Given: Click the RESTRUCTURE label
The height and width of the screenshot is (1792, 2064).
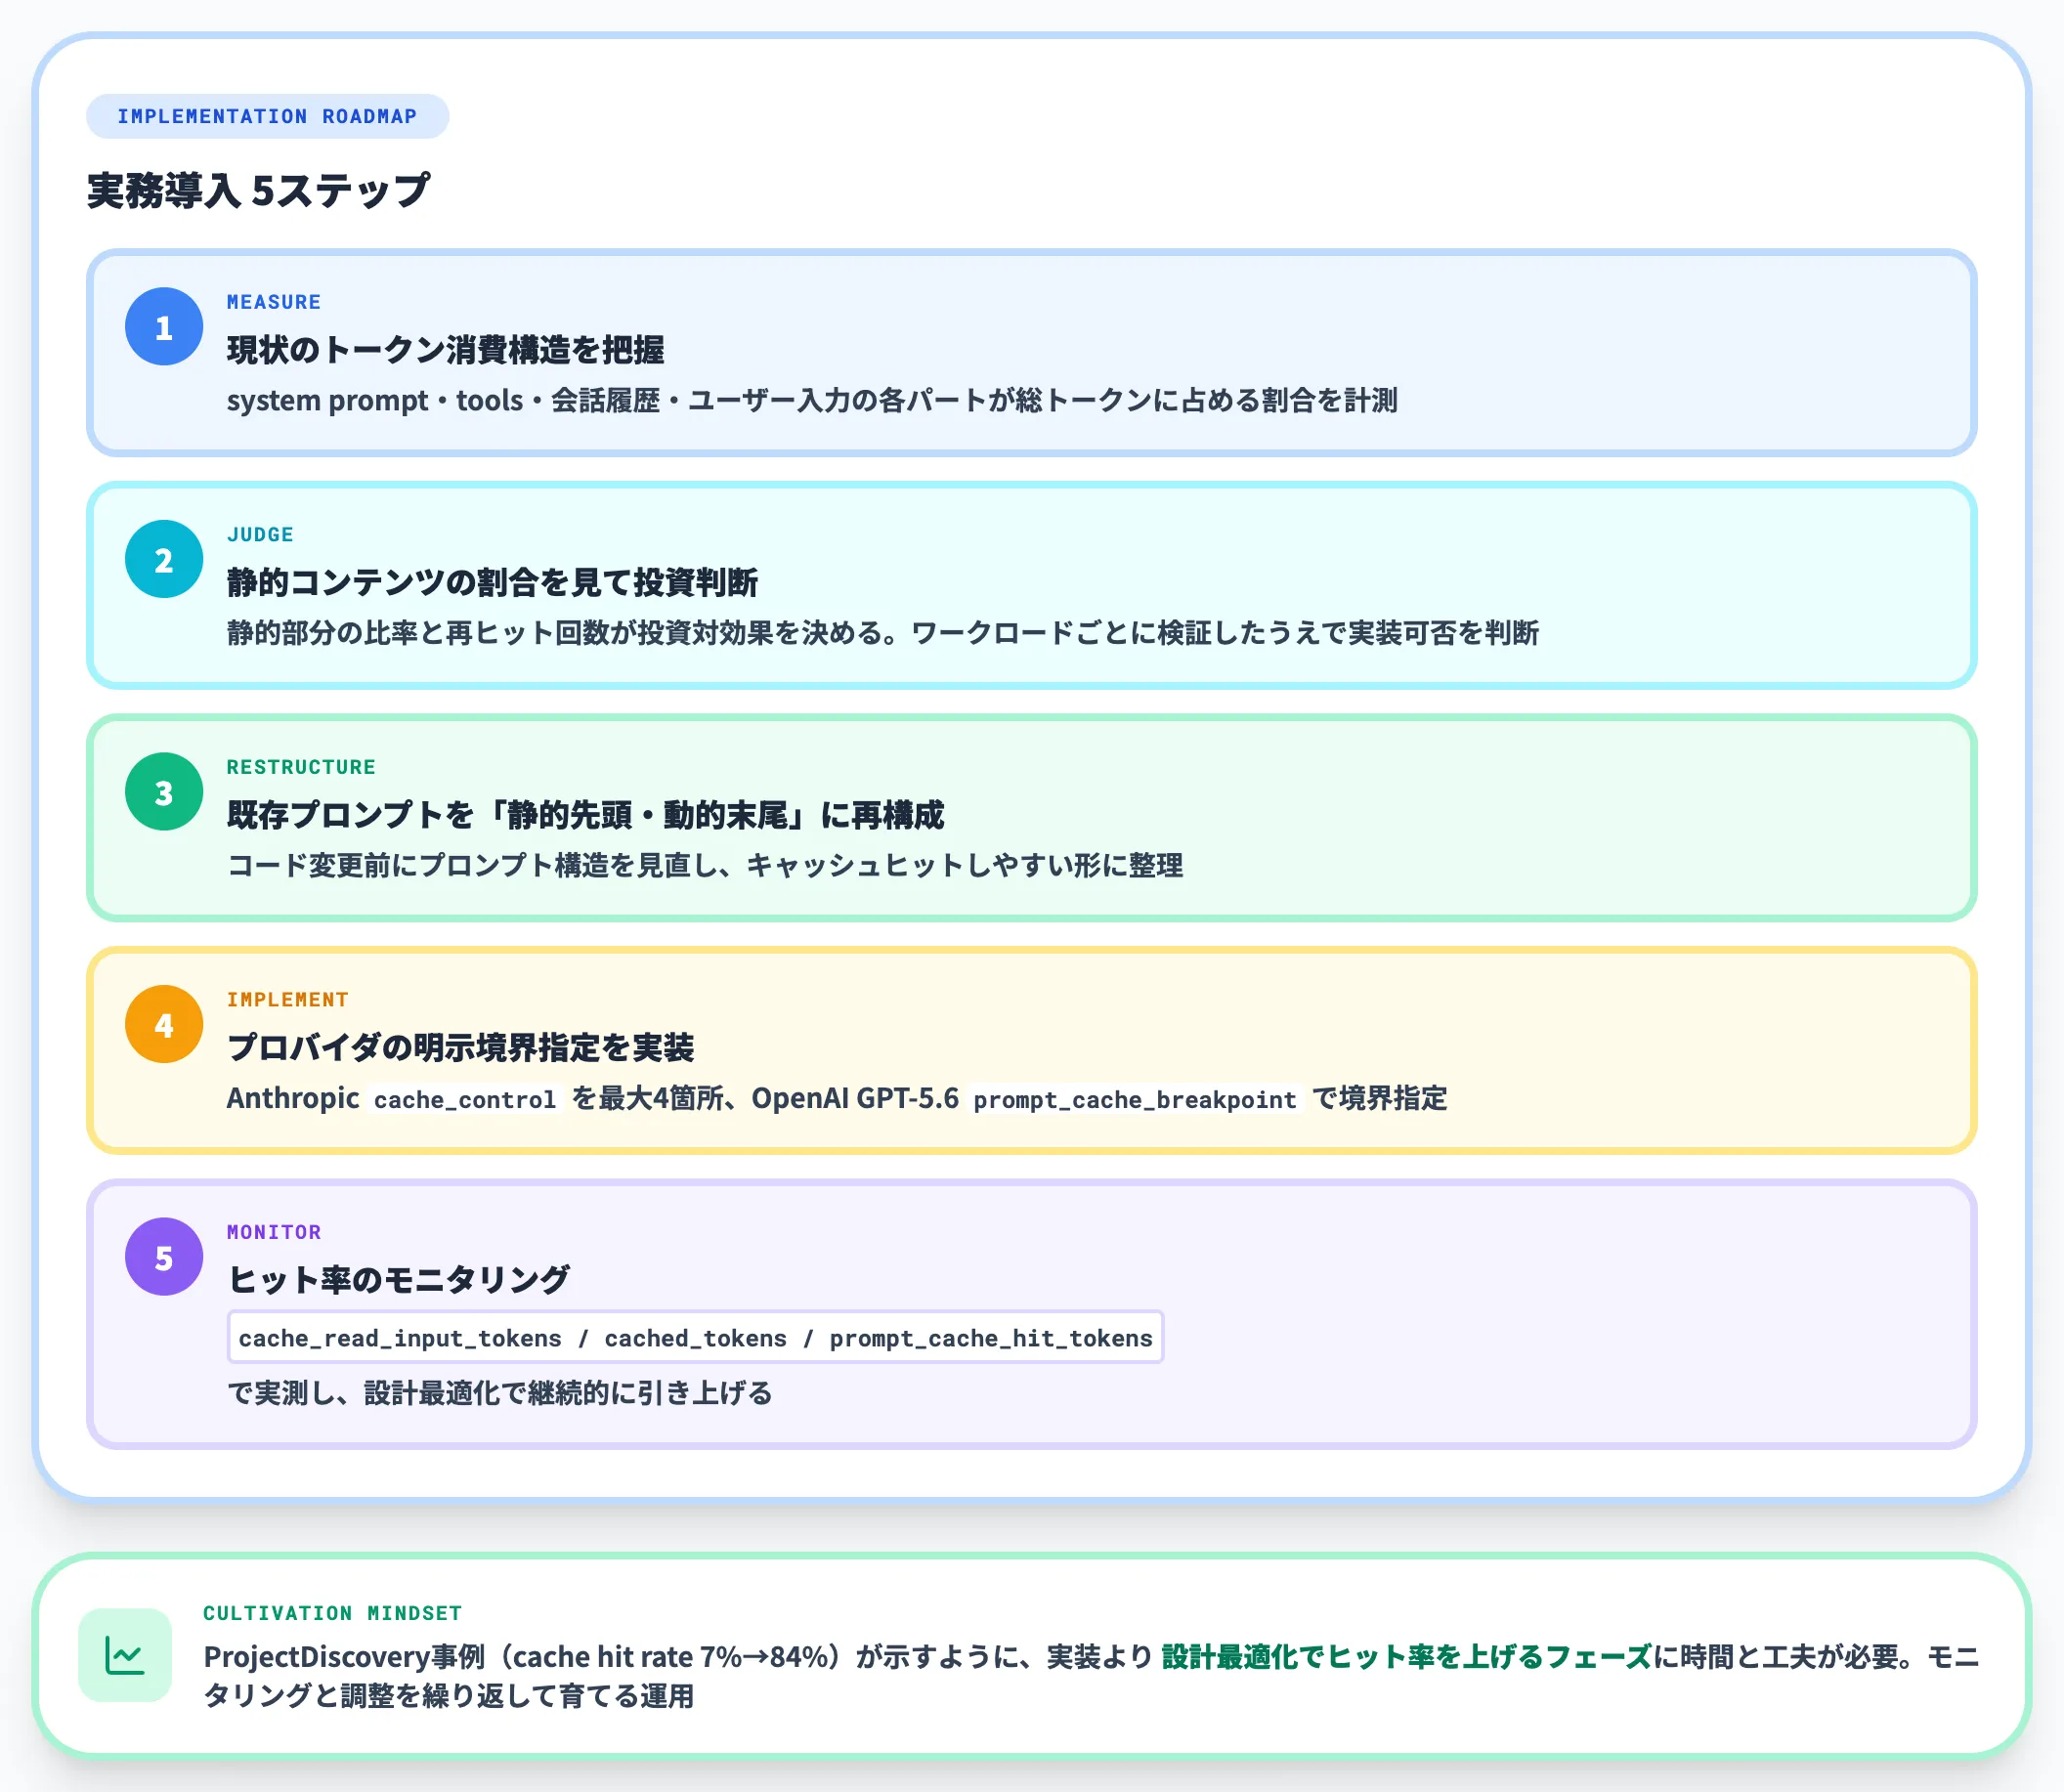Looking at the screenshot, I should pyautogui.click(x=301, y=767).
